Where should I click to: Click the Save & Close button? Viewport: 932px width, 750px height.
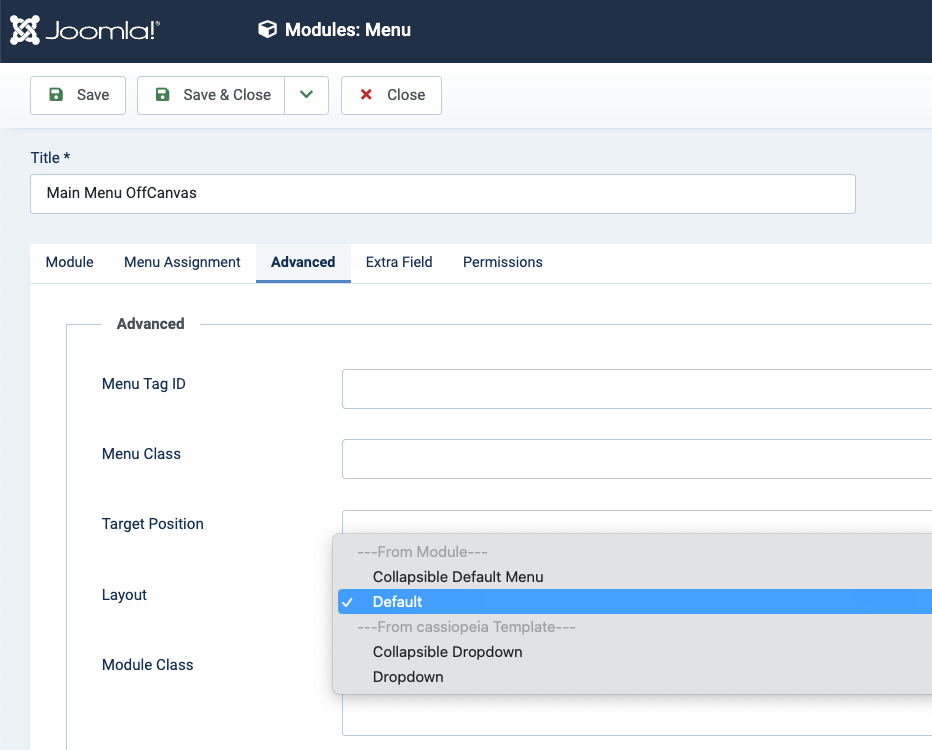click(212, 95)
